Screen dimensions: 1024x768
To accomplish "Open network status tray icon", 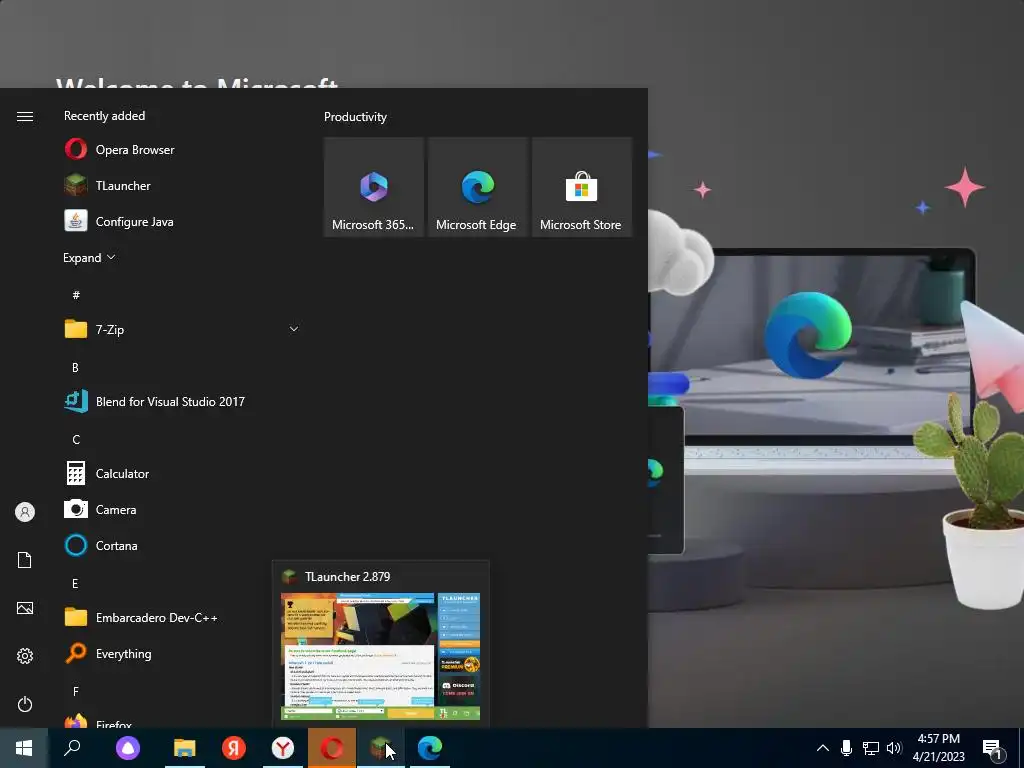I will click(871, 748).
